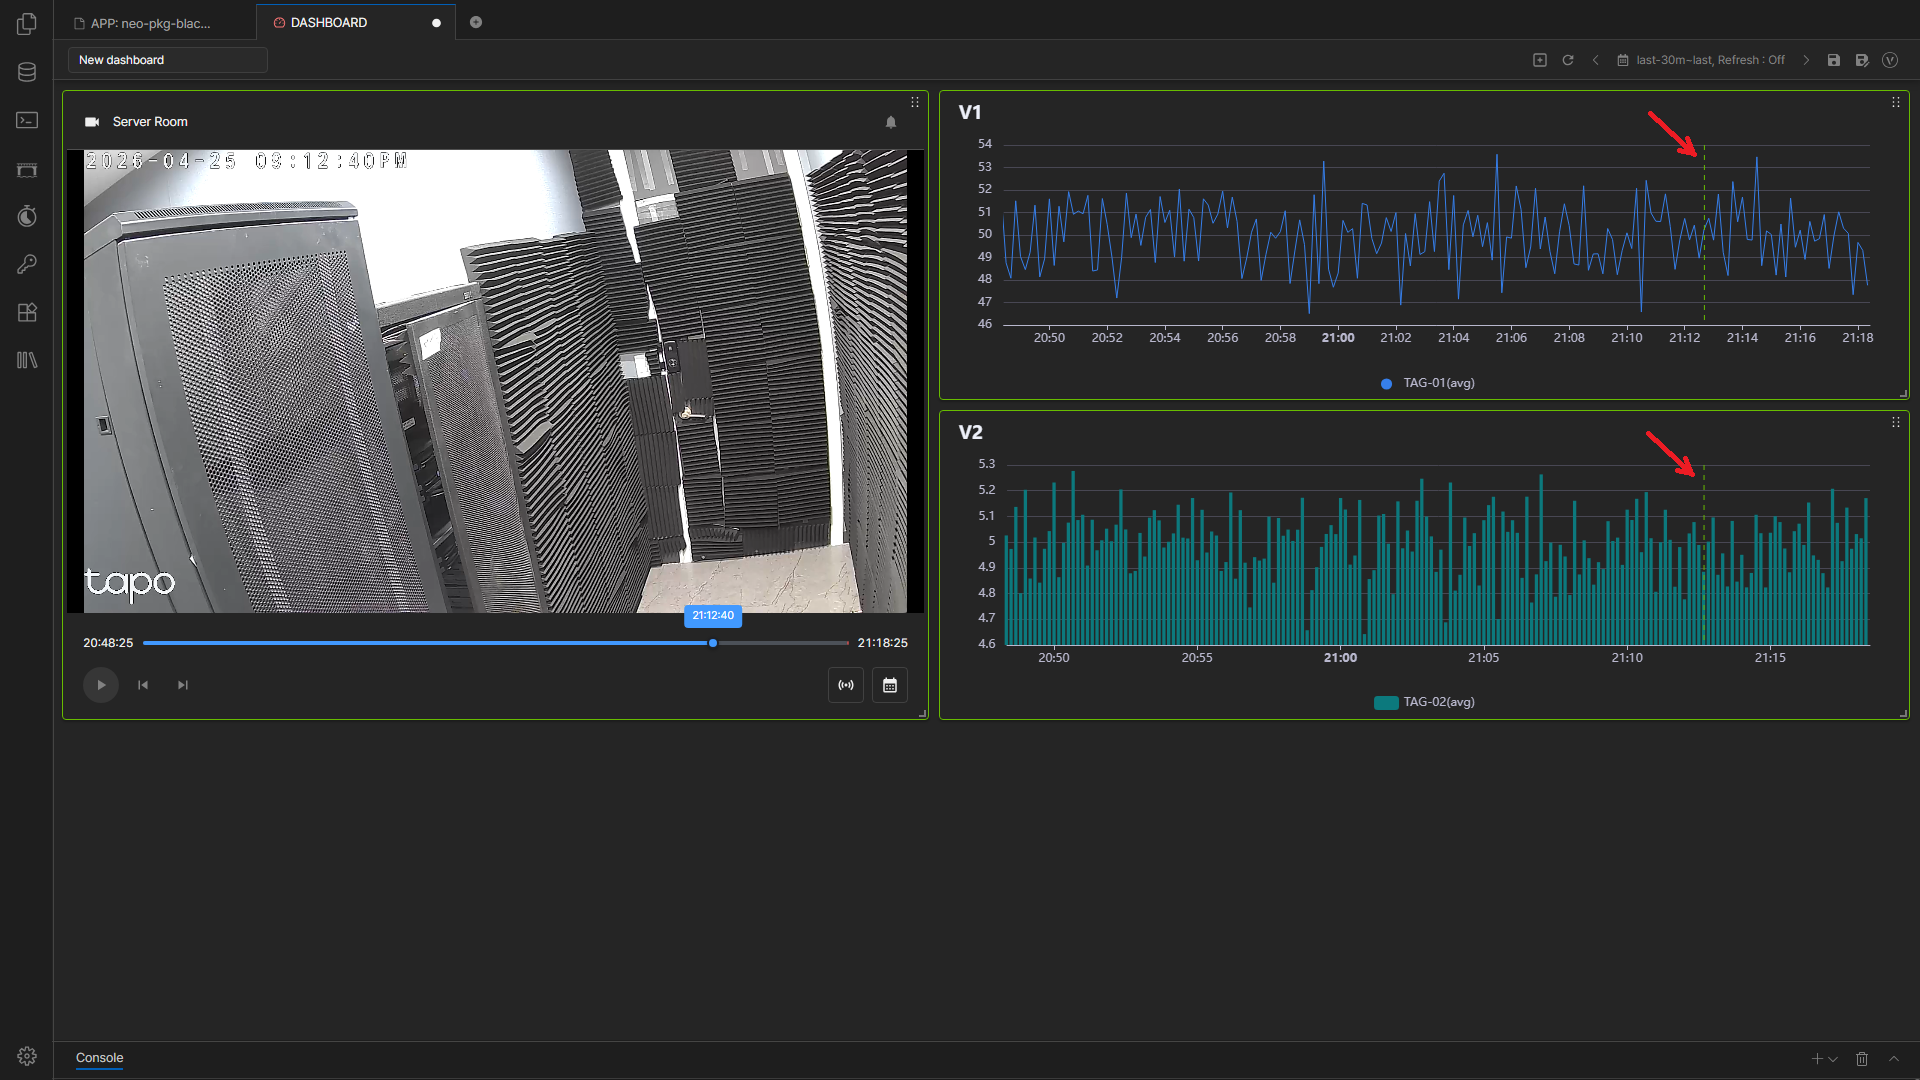
Task: Click the 21:18 label on V1 axis
Action: (1858, 338)
